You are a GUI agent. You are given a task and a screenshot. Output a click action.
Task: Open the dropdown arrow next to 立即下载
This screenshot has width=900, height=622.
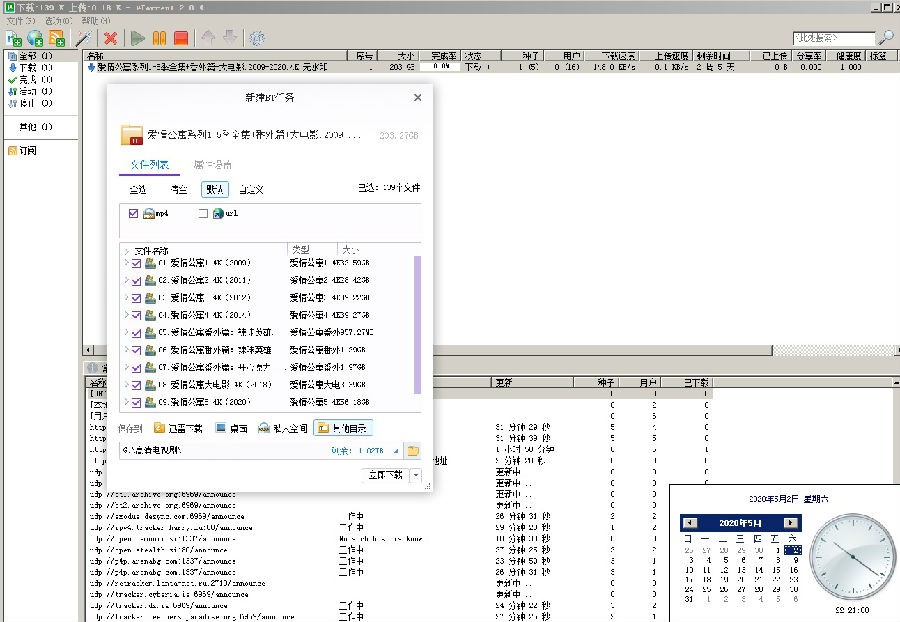coord(416,475)
